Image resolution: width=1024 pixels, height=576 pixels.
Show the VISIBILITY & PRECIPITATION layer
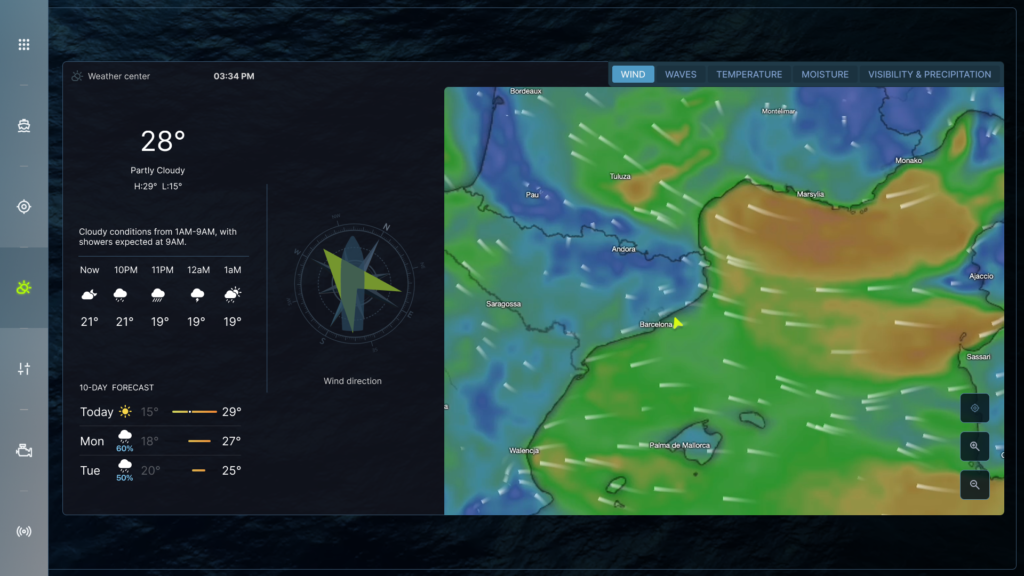click(929, 74)
